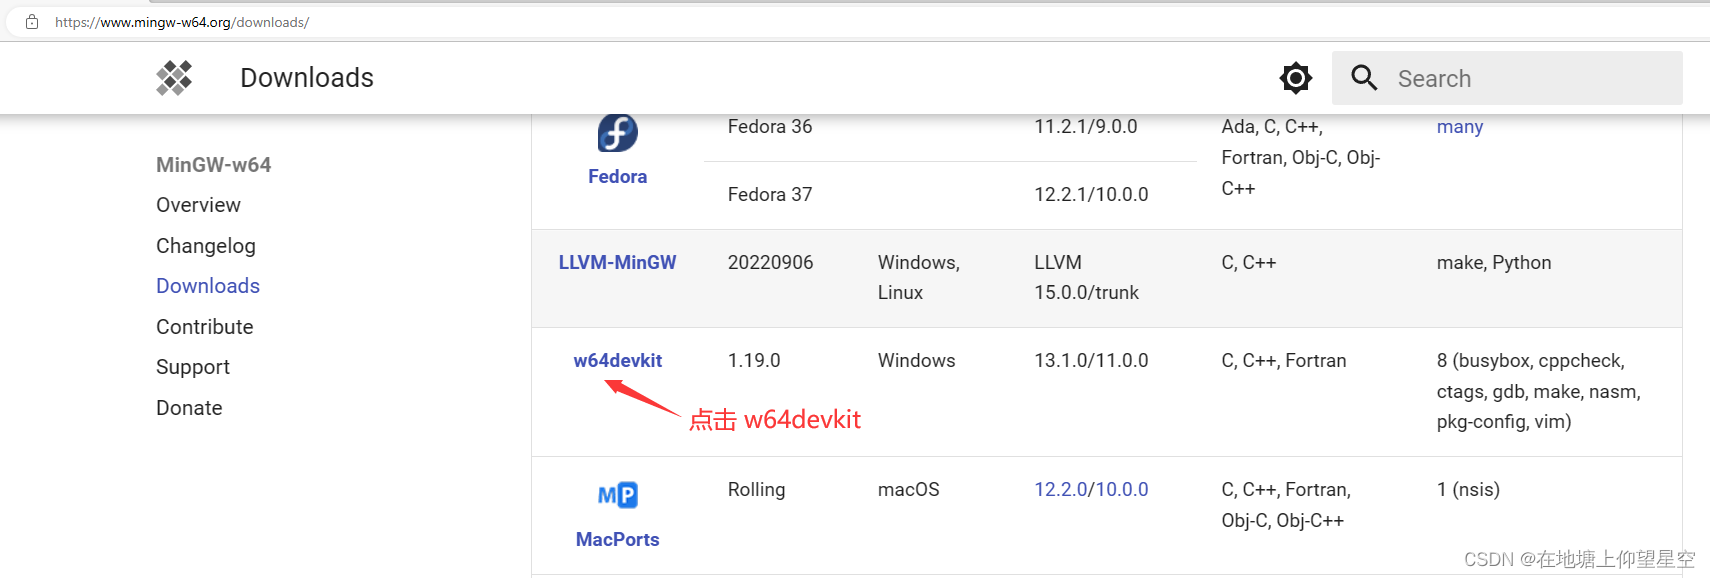Go to the Support section
Image resolution: width=1710 pixels, height=578 pixels.
click(192, 366)
